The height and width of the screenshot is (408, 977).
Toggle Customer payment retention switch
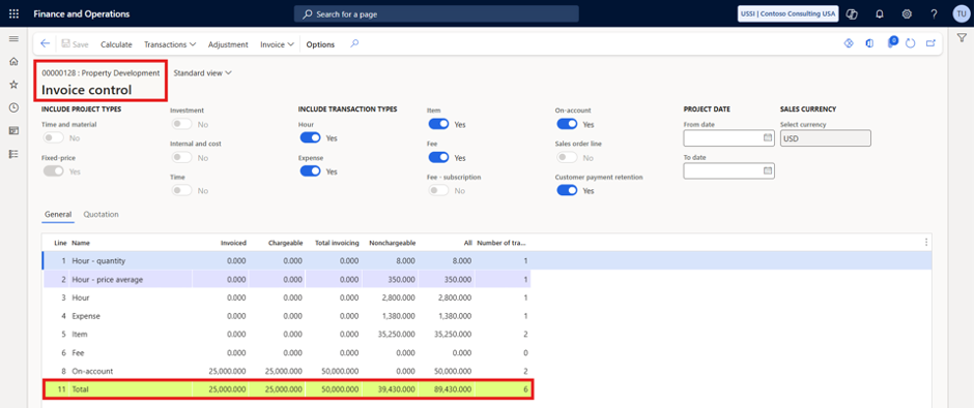[x=567, y=191]
